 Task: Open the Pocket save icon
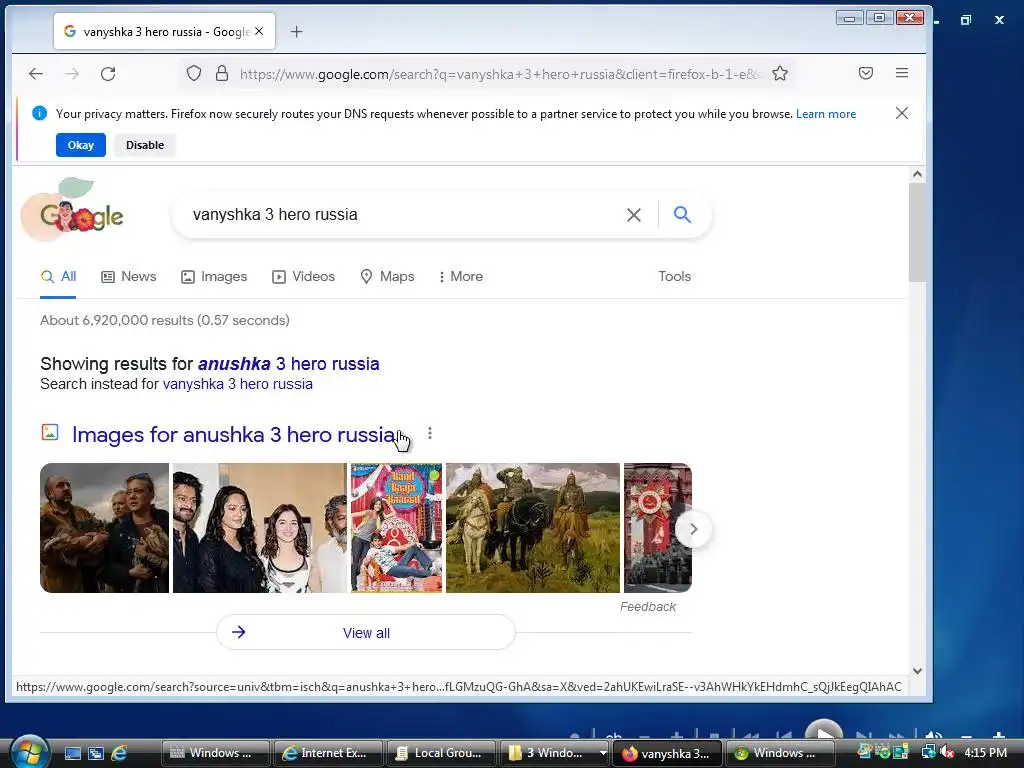coord(866,73)
